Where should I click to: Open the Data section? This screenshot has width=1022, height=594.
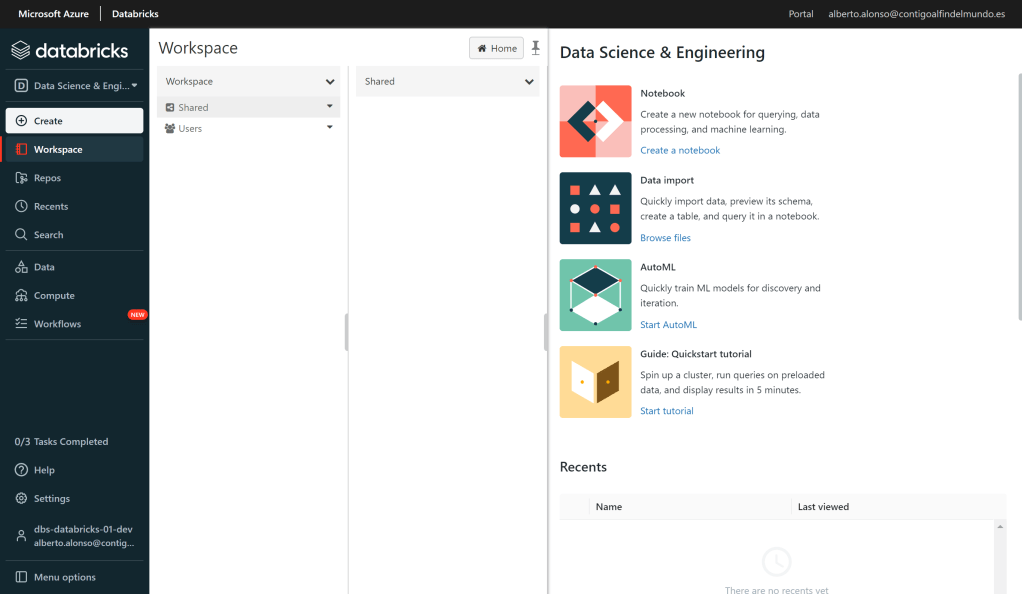pyautogui.click(x=44, y=267)
